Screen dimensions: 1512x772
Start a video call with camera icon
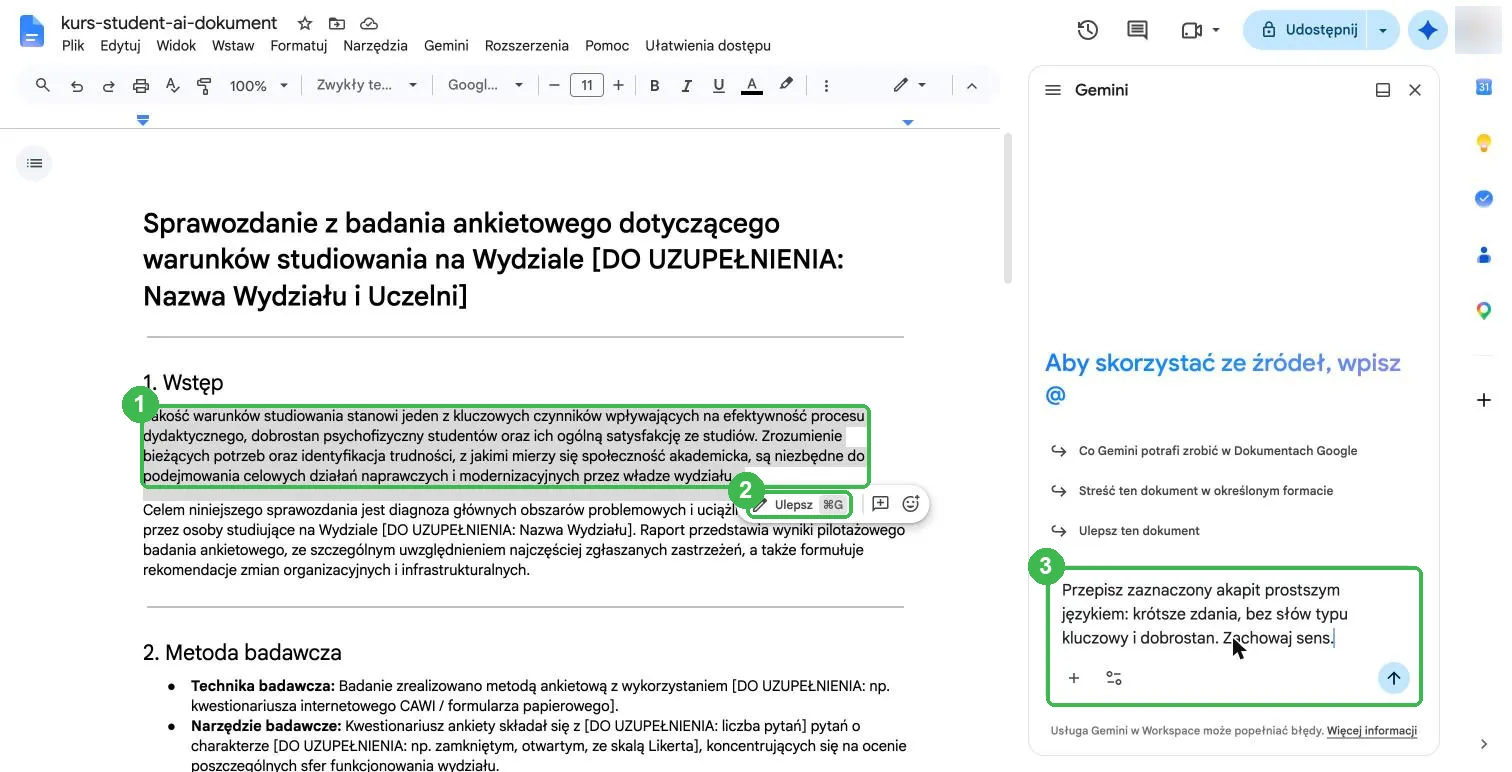1200,30
